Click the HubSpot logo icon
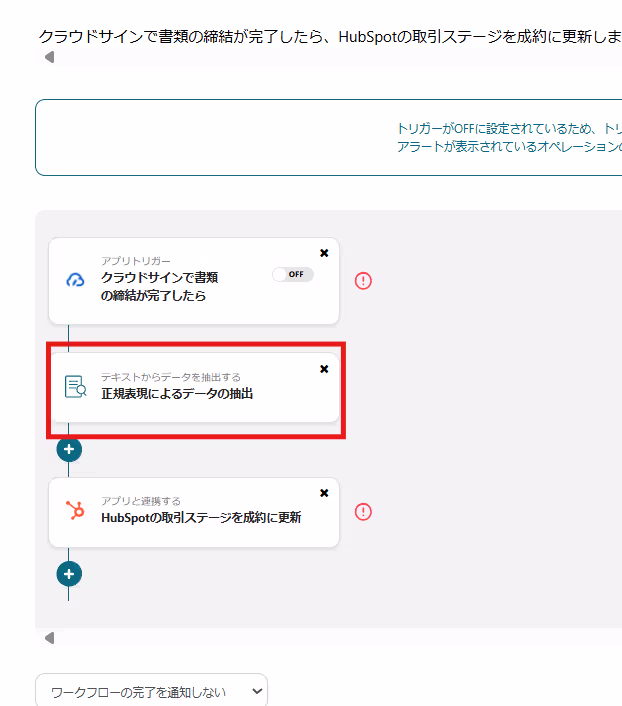622x706 pixels. click(x=75, y=511)
